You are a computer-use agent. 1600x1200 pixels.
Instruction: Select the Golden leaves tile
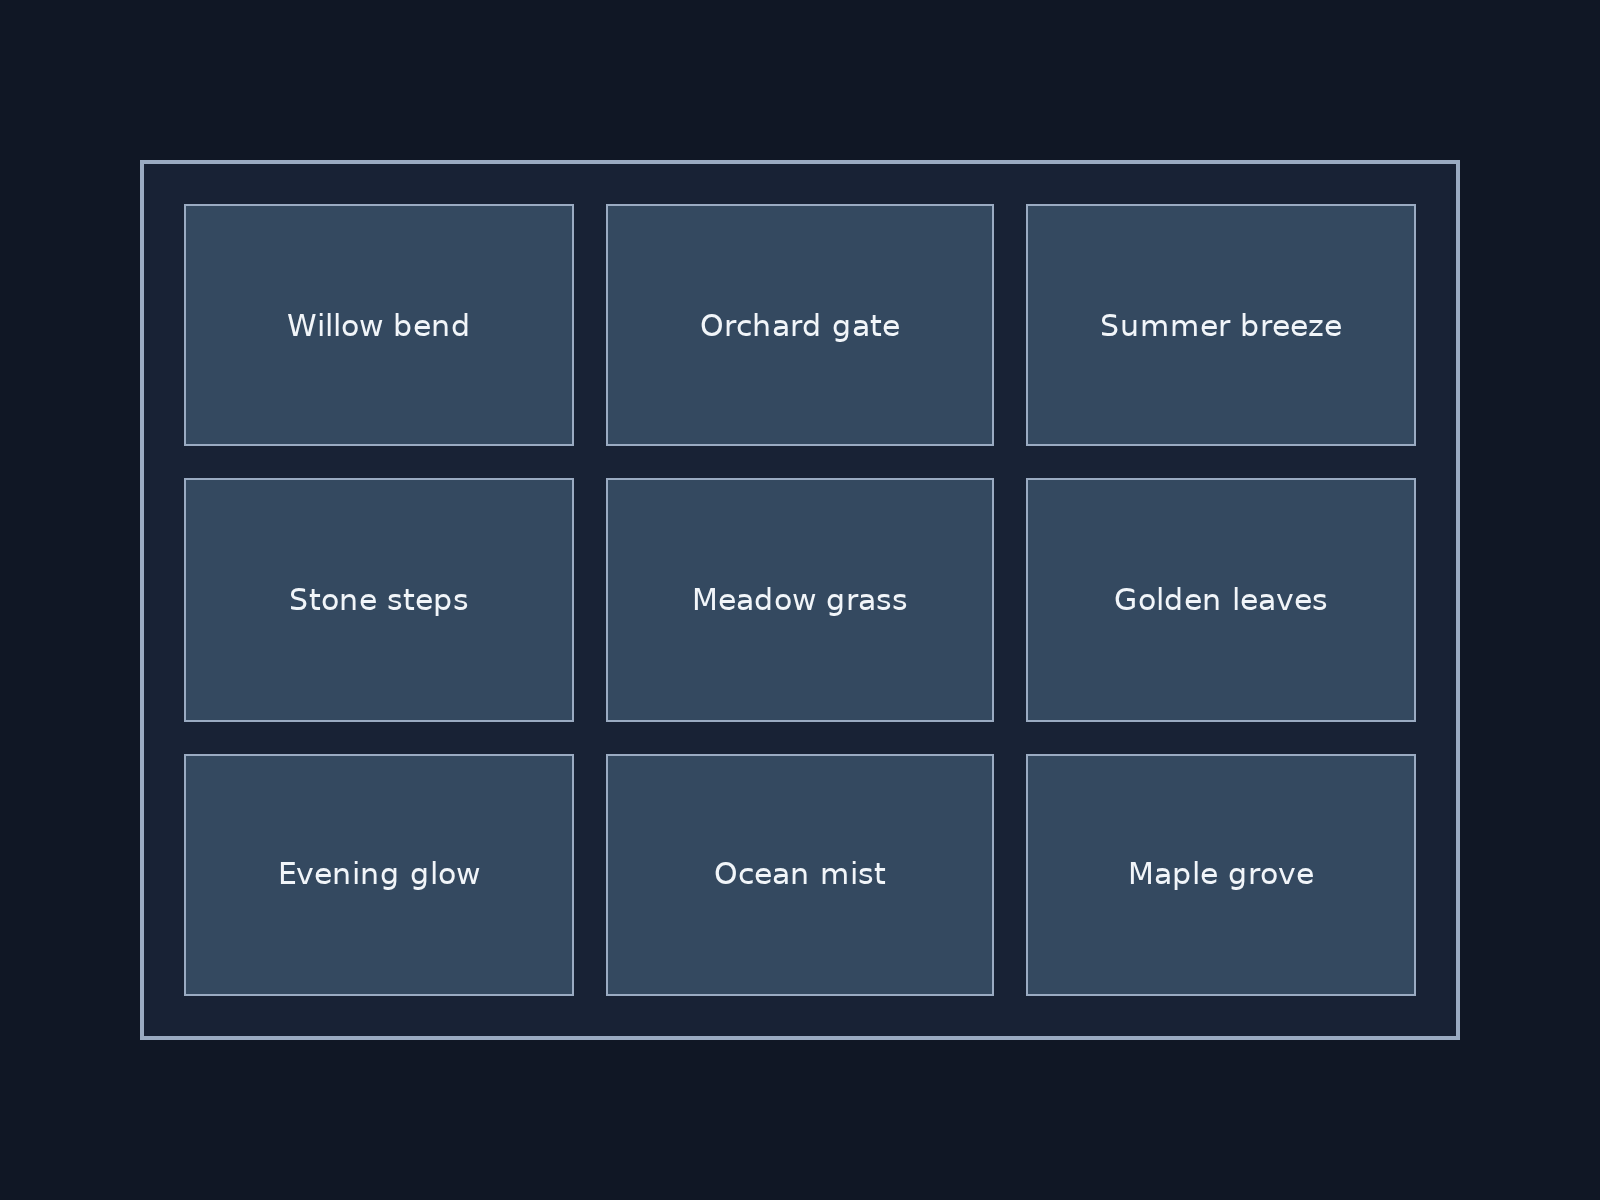coord(1221,600)
